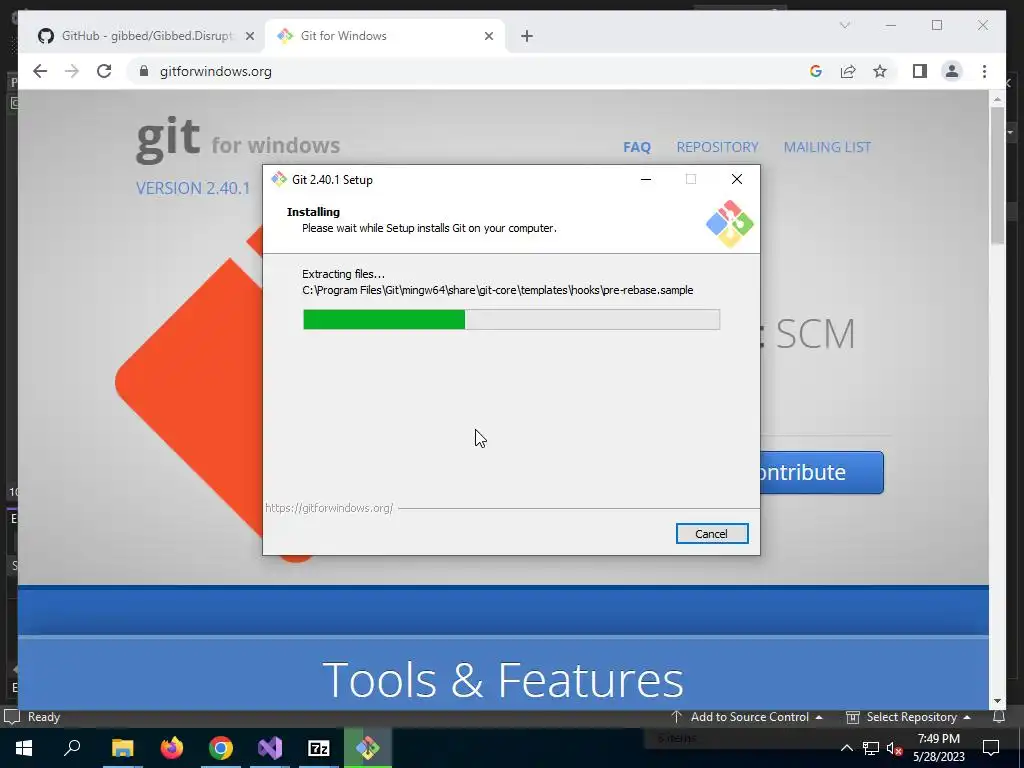Open Chrome three-dot menu

tap(984, 71)
